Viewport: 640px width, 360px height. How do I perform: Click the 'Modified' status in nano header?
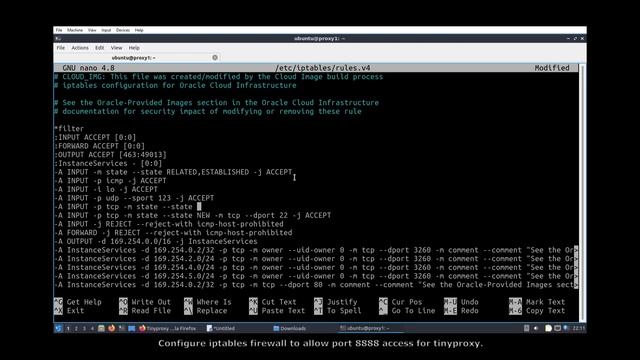click(552, 68)
